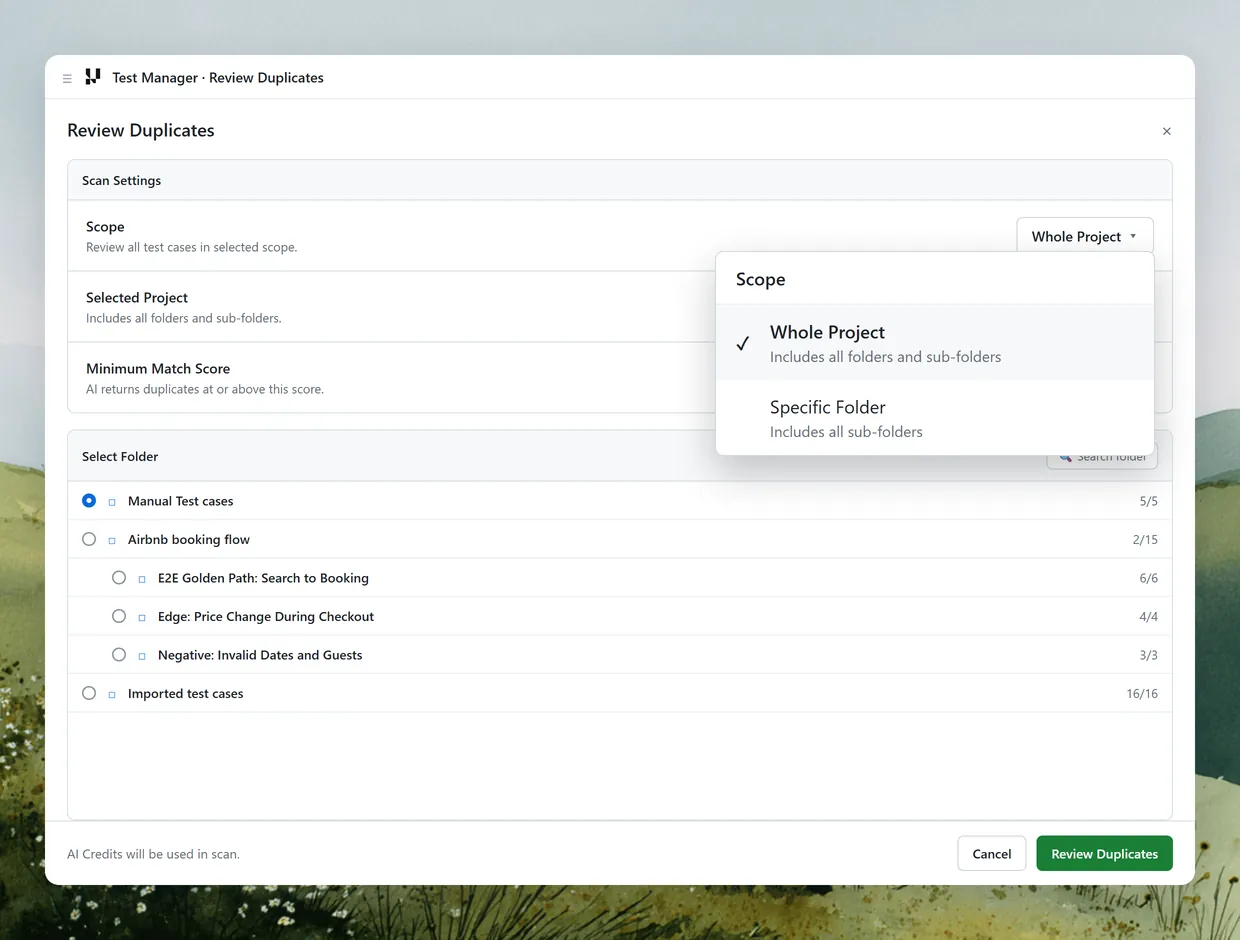Image resolution: width=1240 pixels, height=940 pixels.
Task: Click the 6/6 count value
Action: [x=1149, y=578]
